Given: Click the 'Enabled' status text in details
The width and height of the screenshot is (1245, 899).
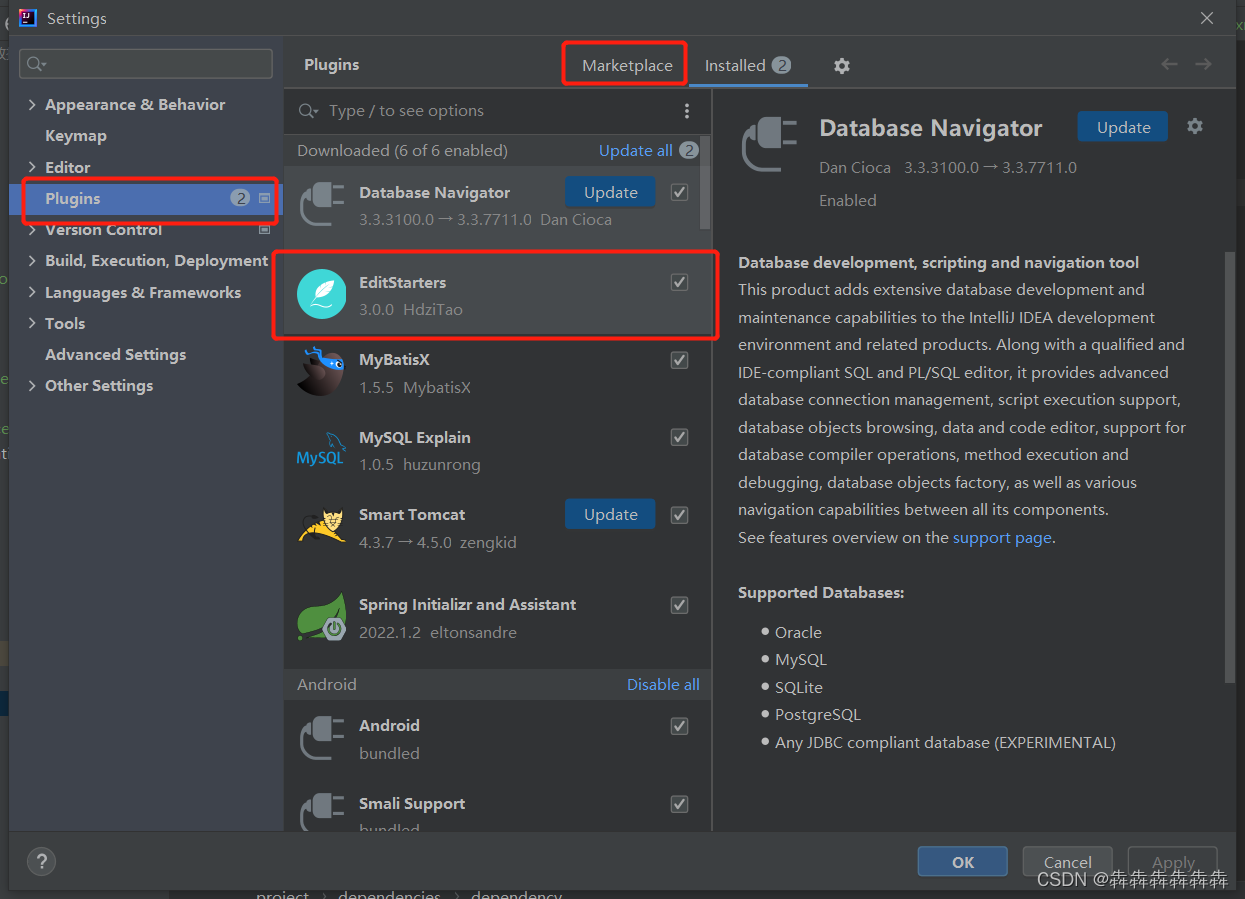Looking at the screenshot, I should click(x=847, y=200).
